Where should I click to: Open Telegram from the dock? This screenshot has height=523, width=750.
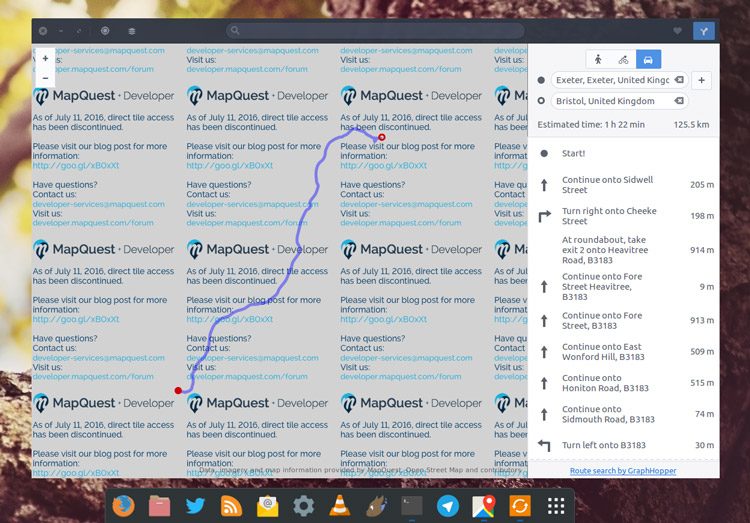tap(447, 506)
